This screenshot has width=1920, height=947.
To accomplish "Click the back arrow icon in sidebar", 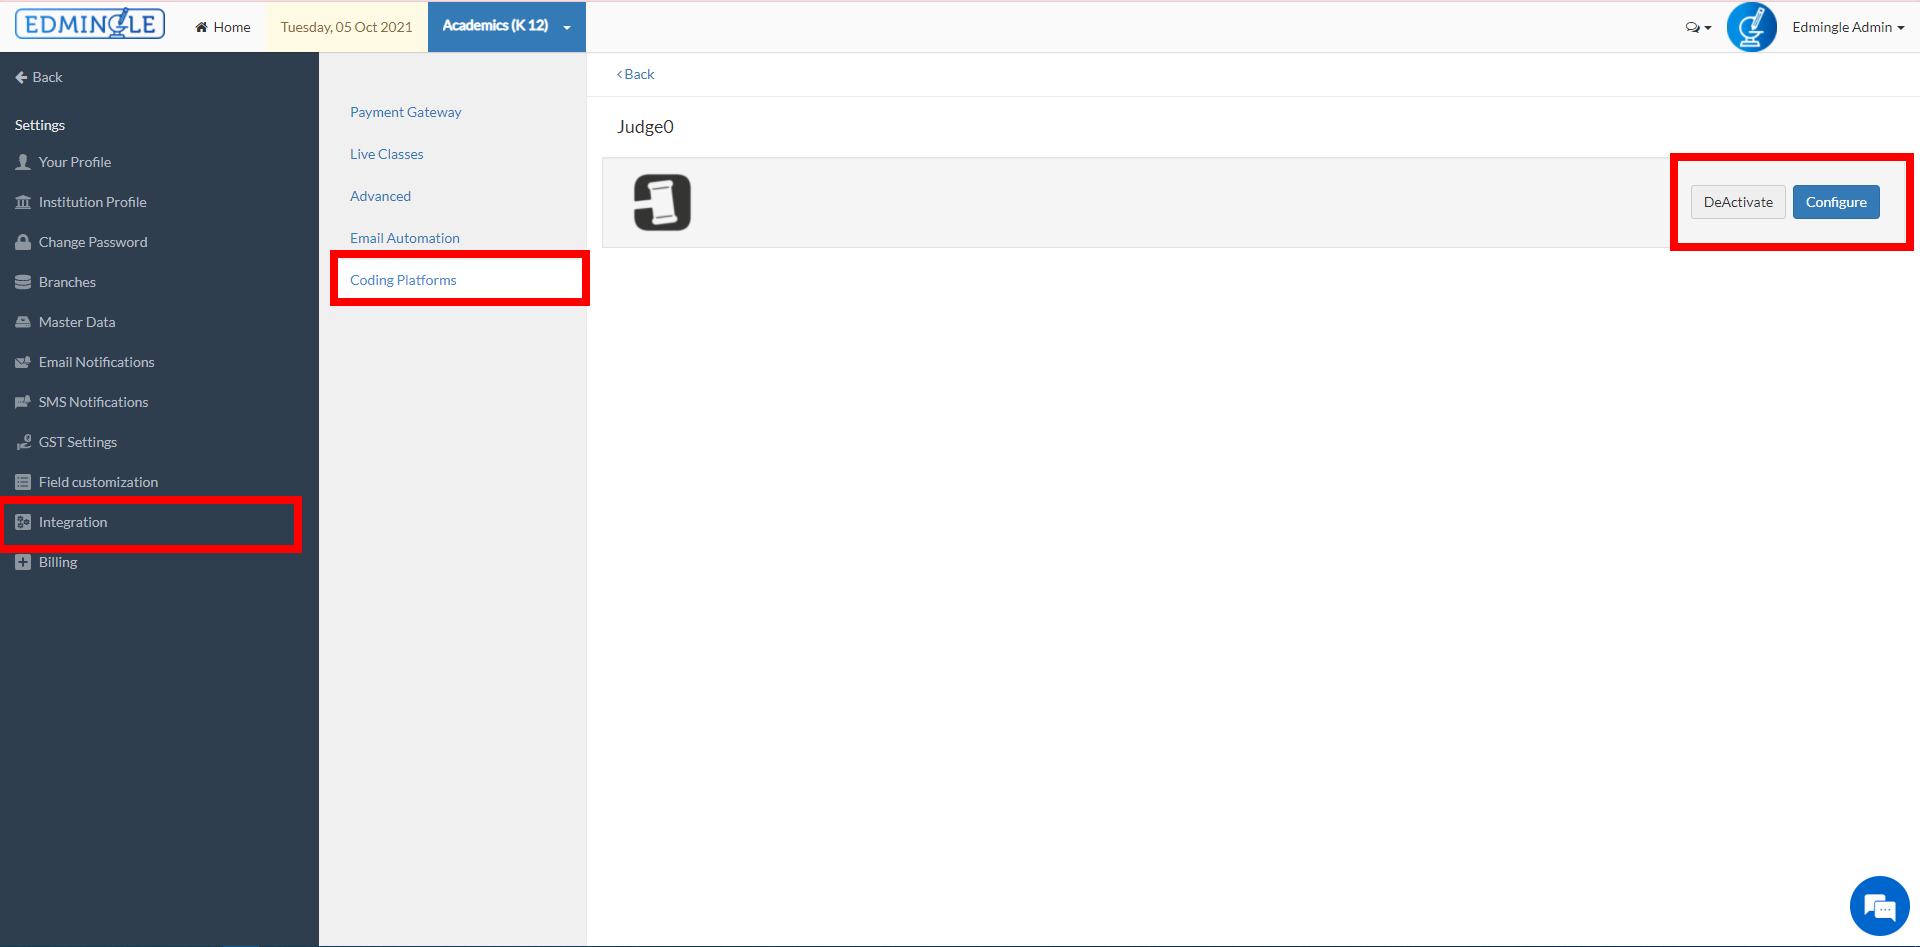I will pos(21,77).
